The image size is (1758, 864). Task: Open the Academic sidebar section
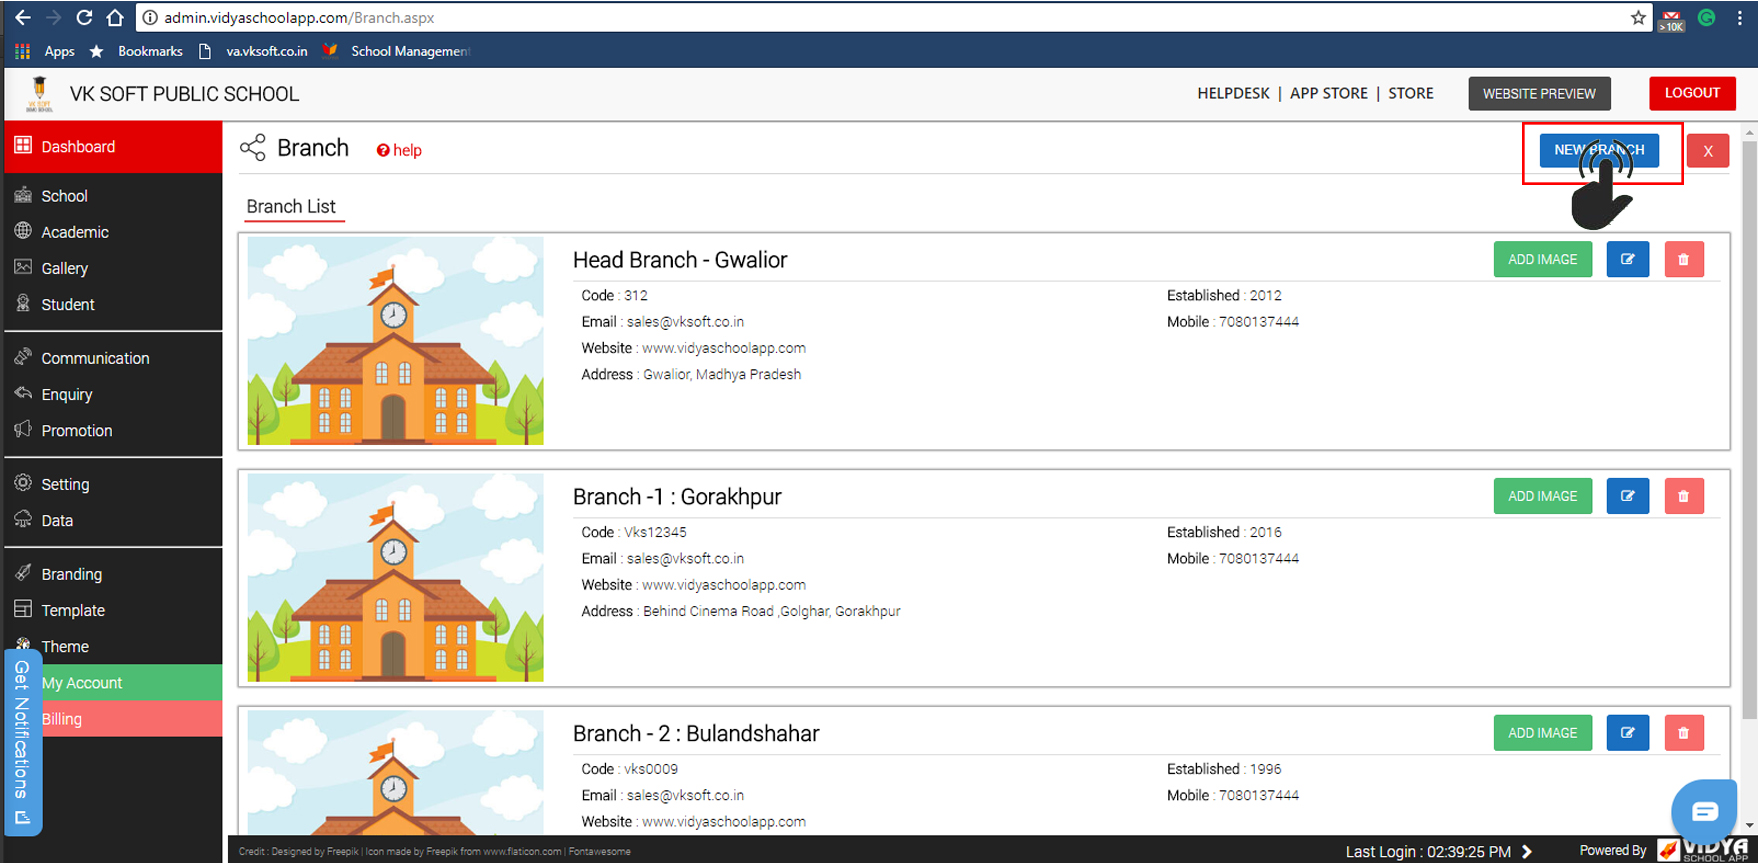[x=113, y=232]
